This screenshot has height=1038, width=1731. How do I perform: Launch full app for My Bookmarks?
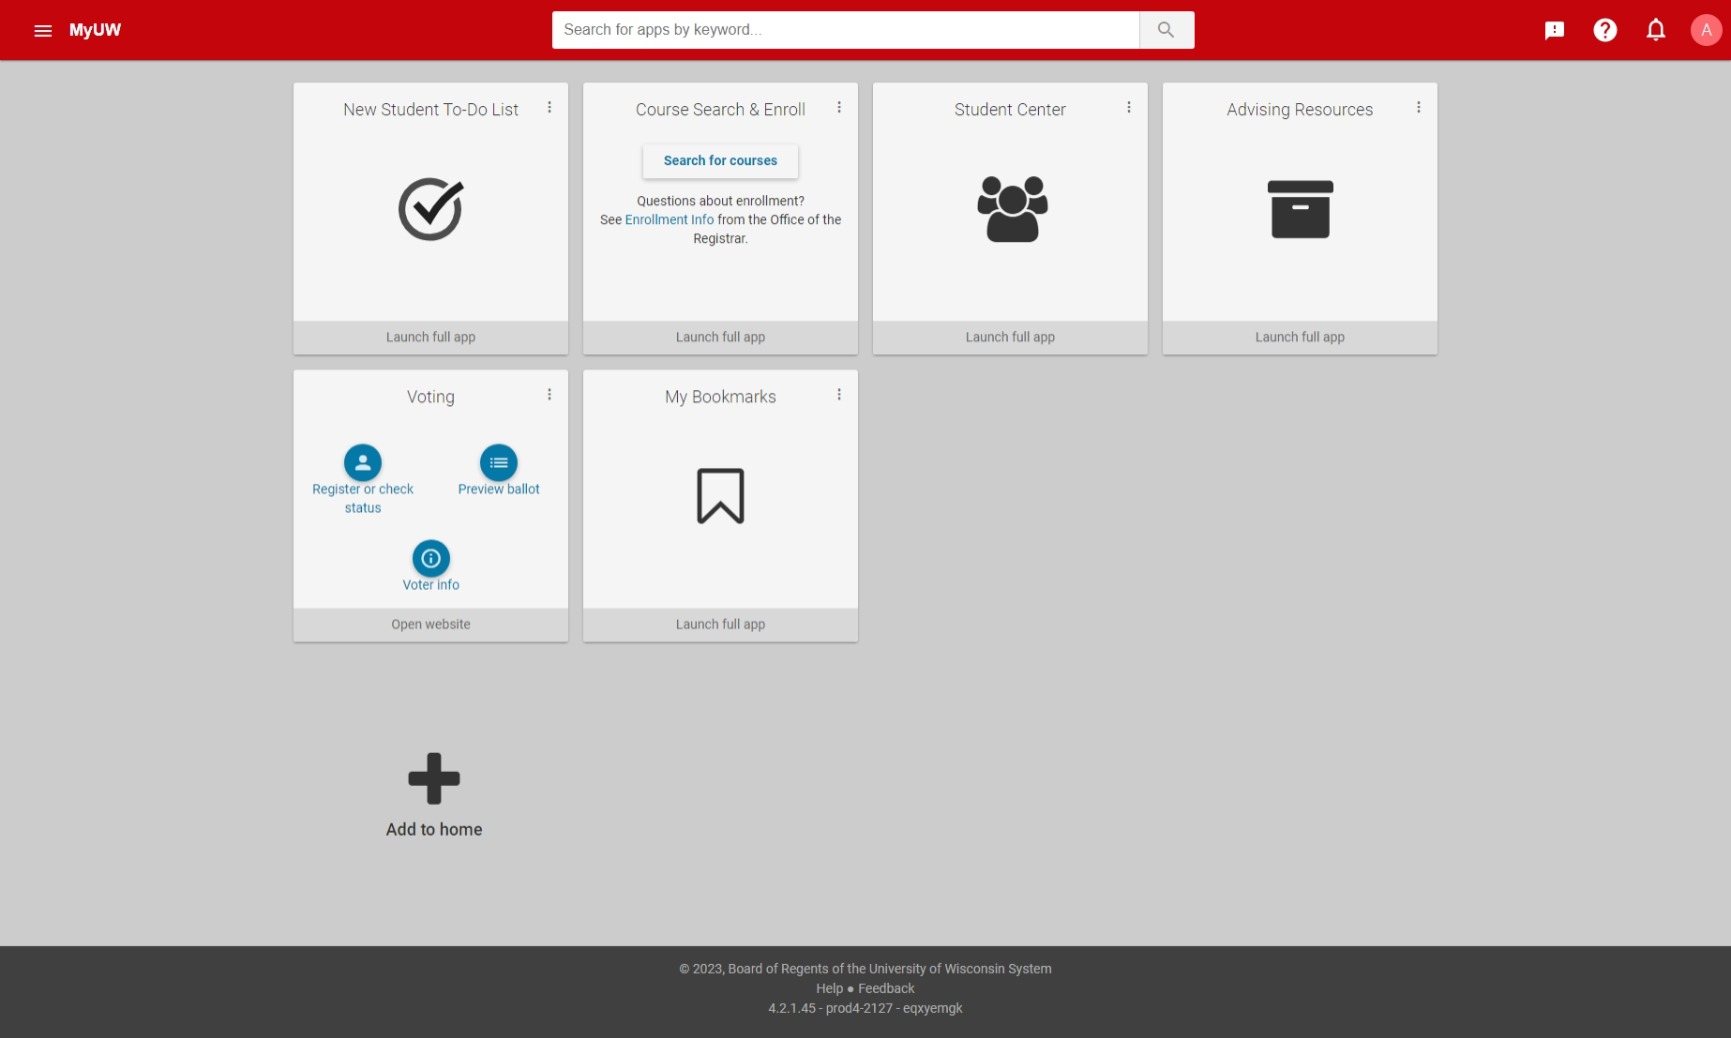click(x=720, y=624)
